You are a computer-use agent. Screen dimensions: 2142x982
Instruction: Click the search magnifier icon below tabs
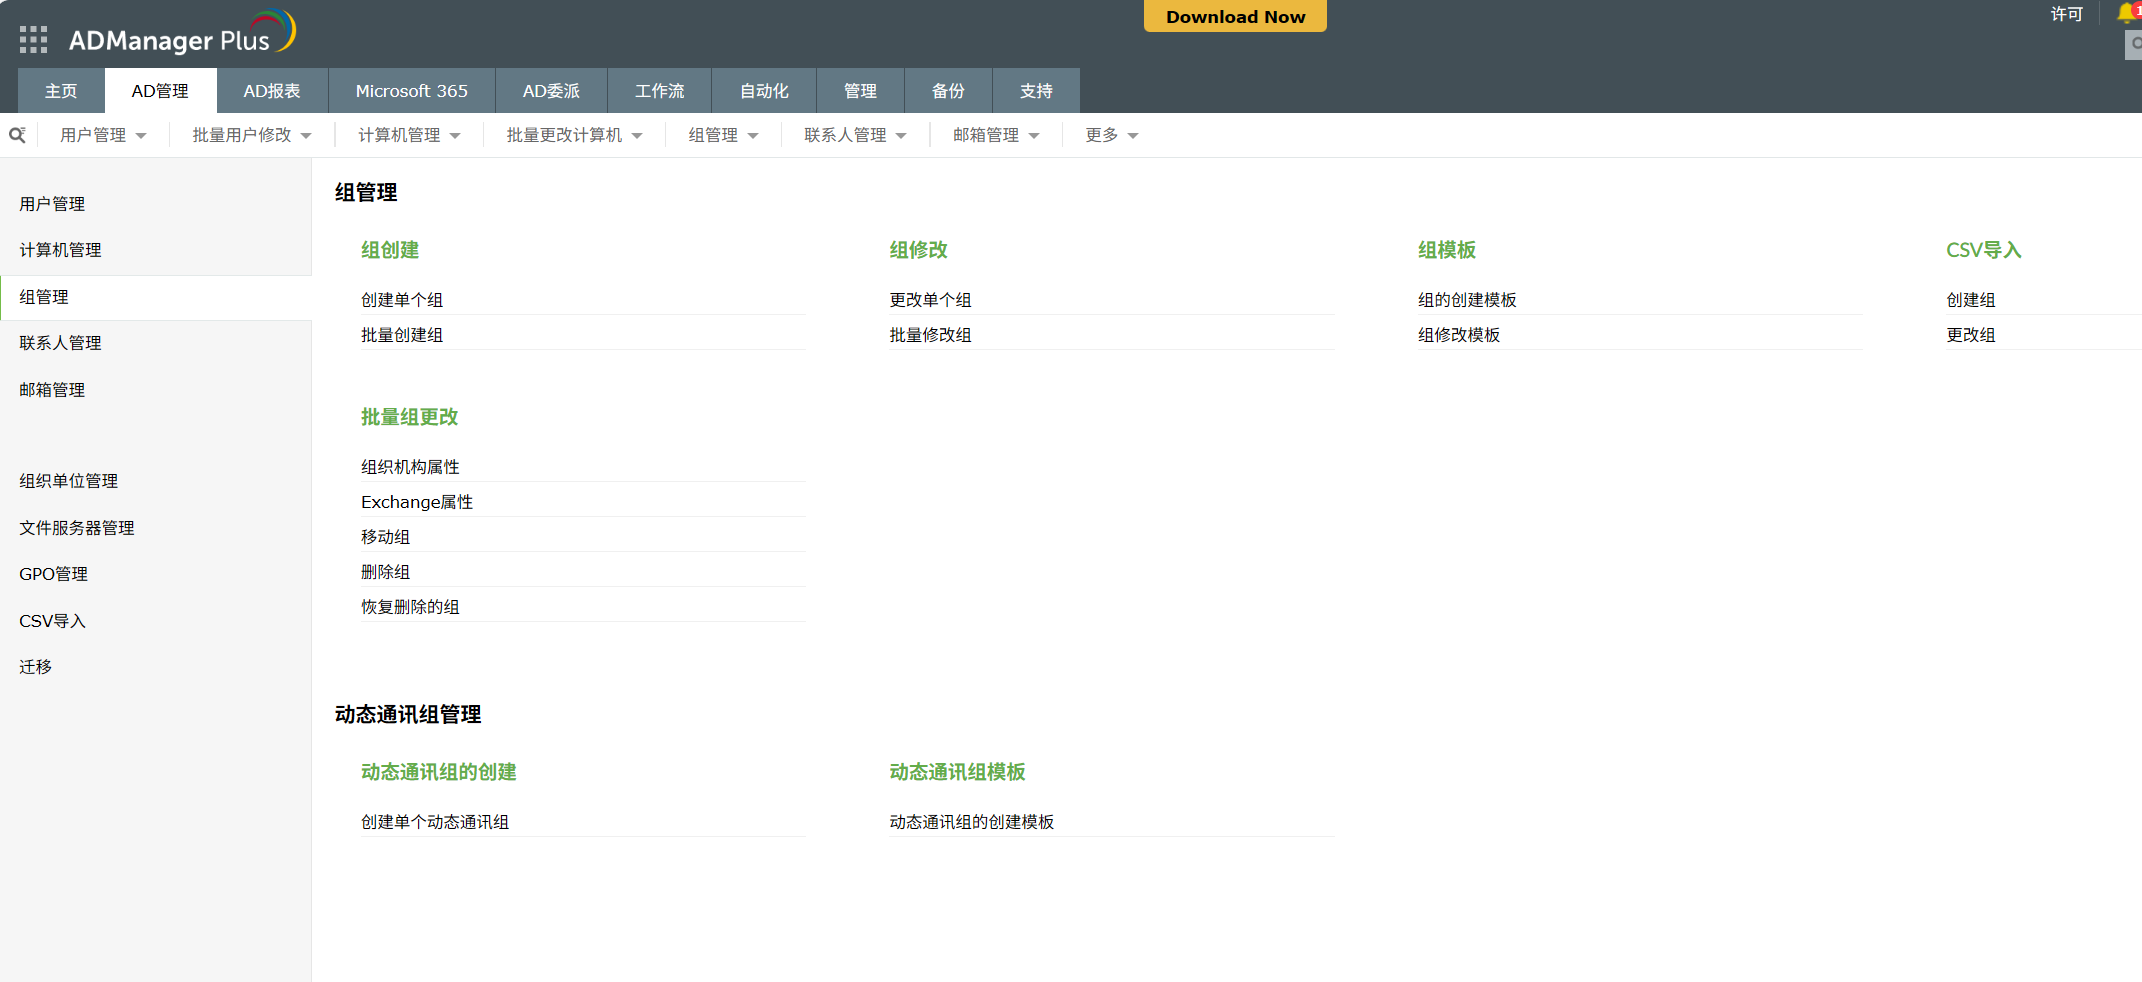(x=17, y=133)
